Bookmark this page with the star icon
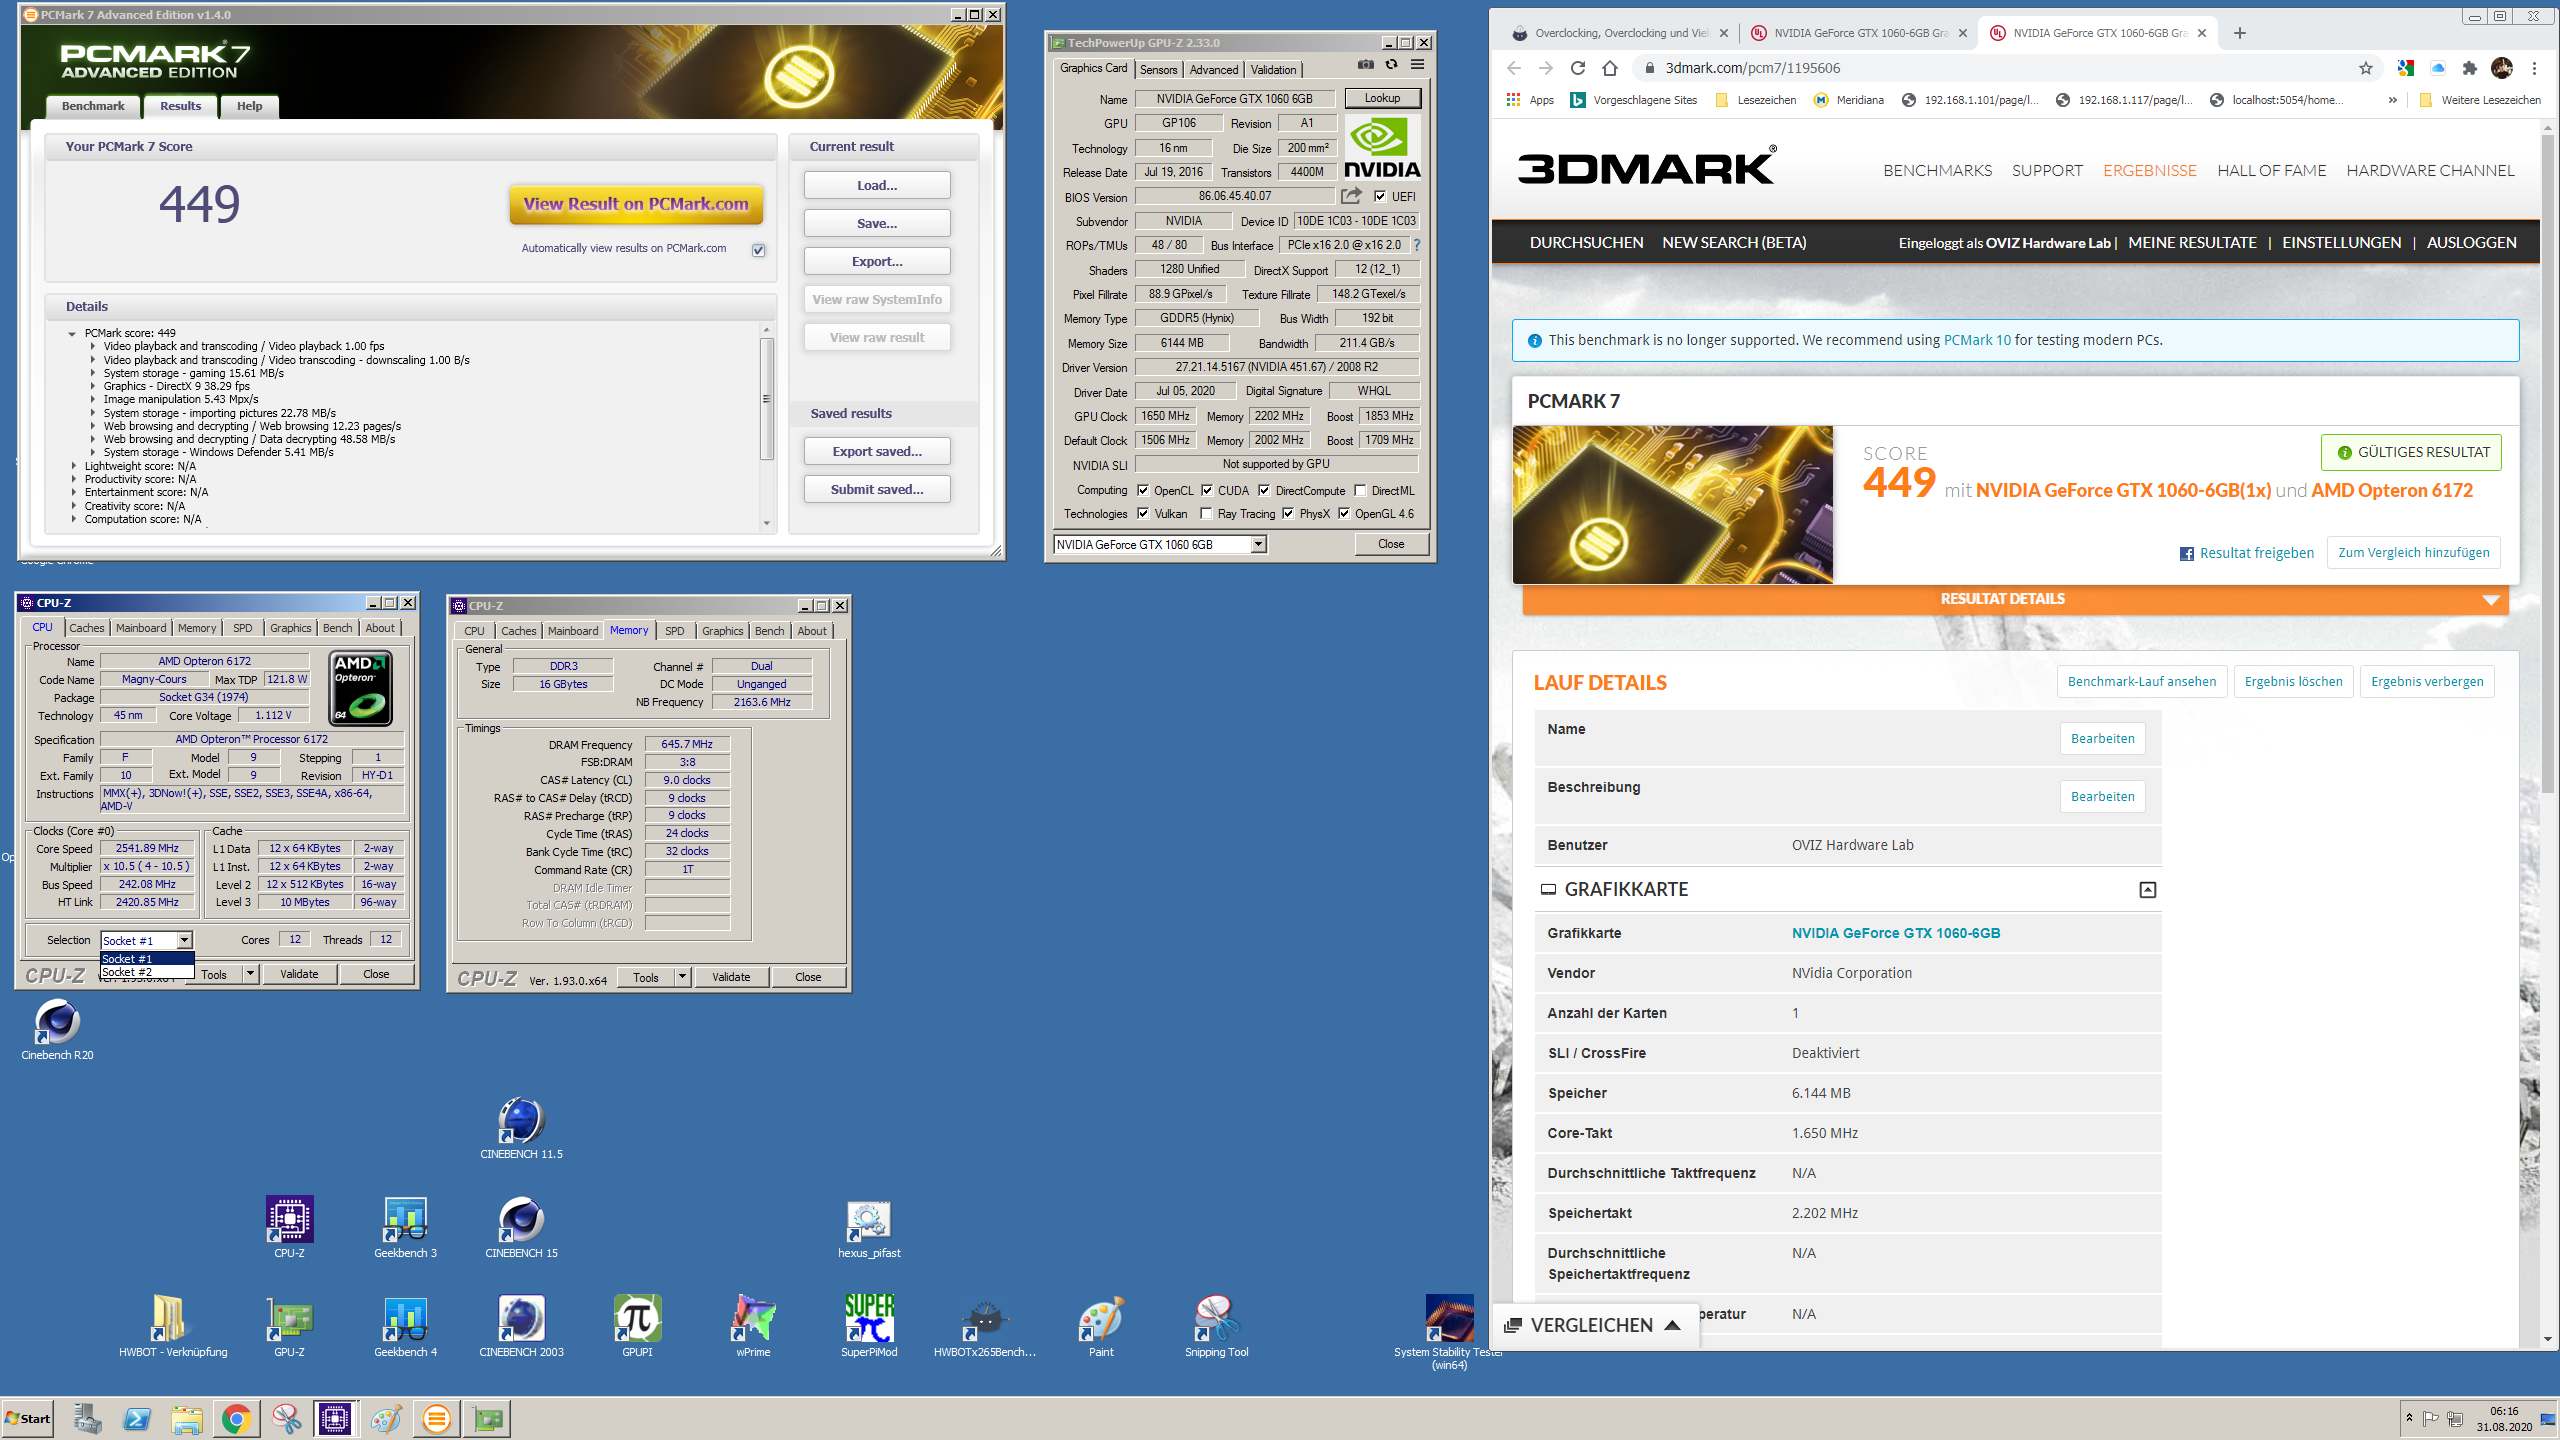 pos(2365,68)
